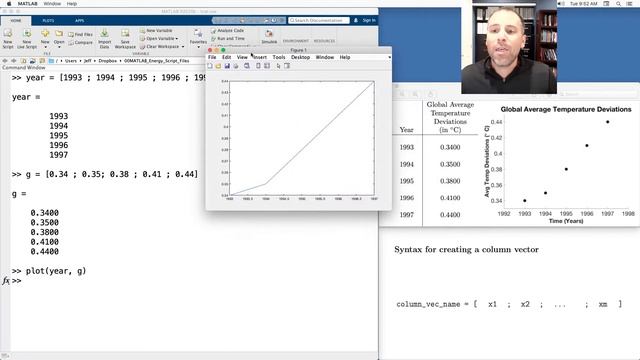Click the dock arrow at Figure menu bar's right

tap(389, 58)
